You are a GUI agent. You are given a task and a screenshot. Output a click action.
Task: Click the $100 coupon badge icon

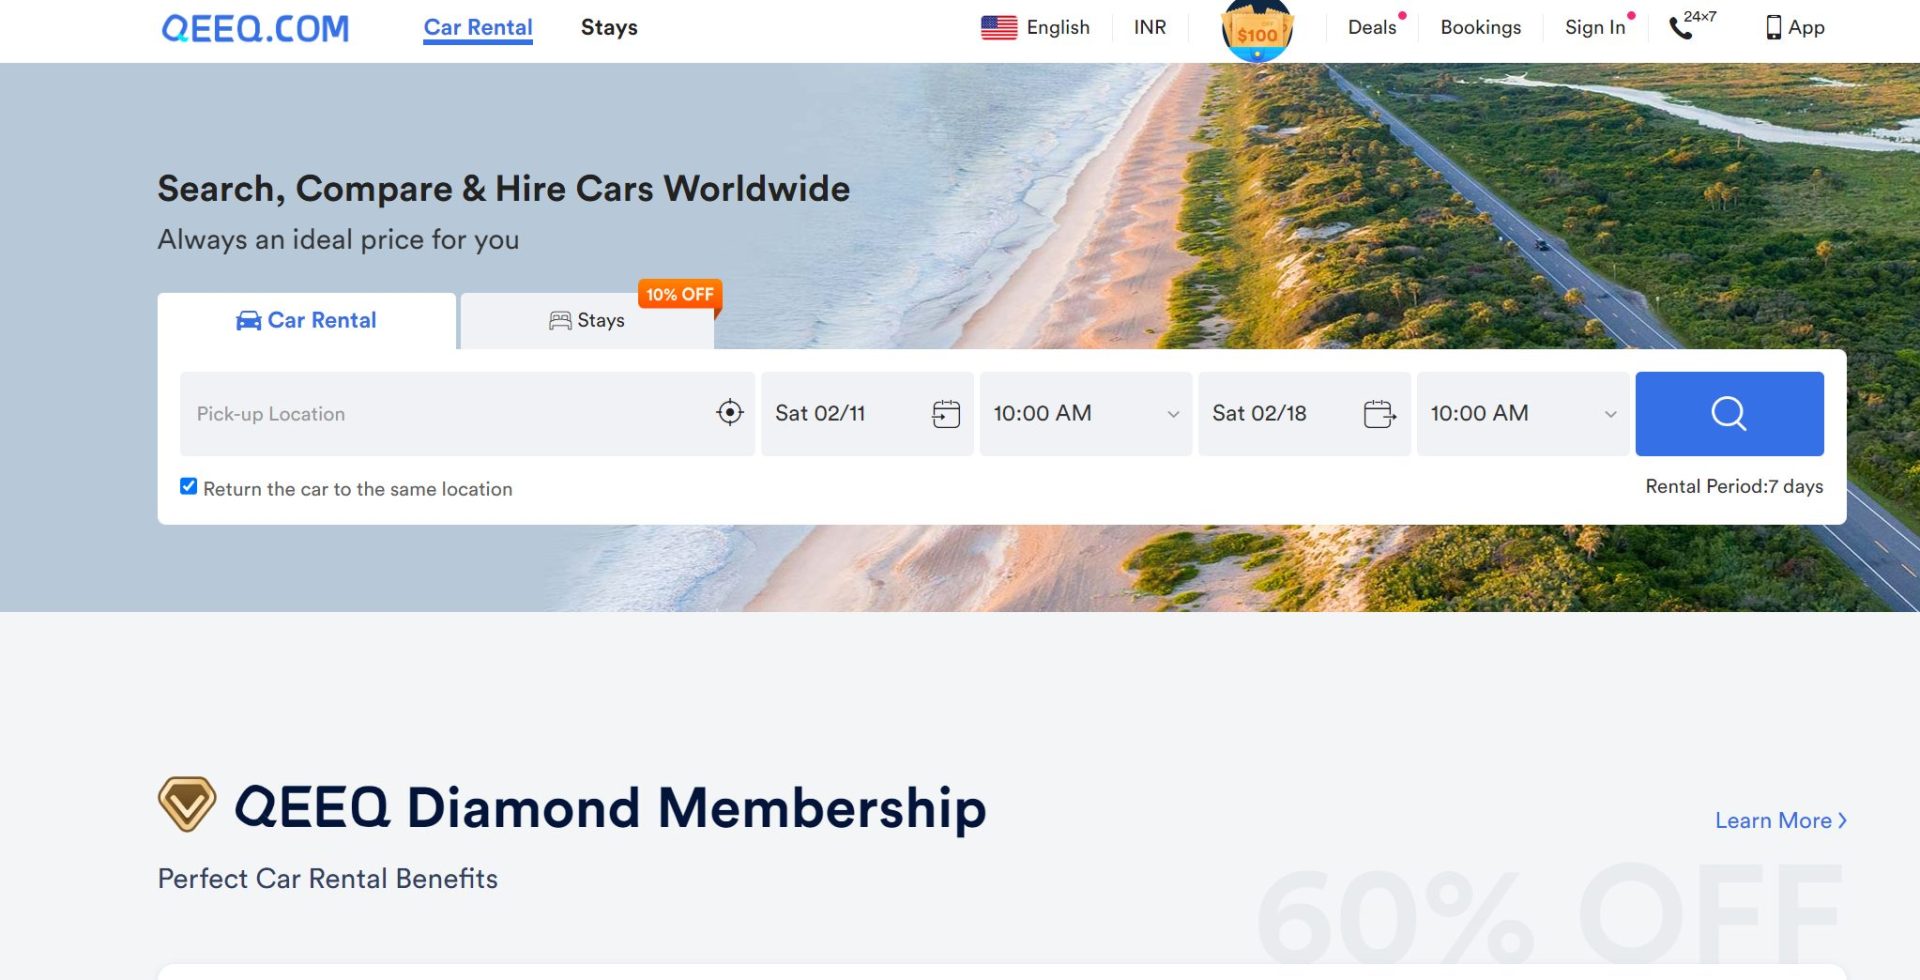pyautogui.click(x=1257, y=30)
